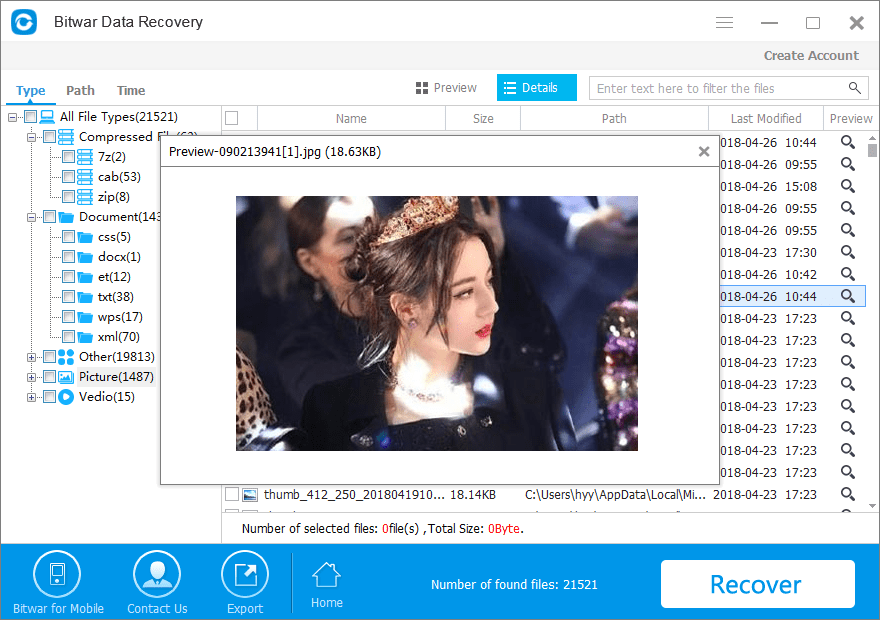Screen dimensions: 880x620
Task: Click the Picture category image icon
Action: 66,377
